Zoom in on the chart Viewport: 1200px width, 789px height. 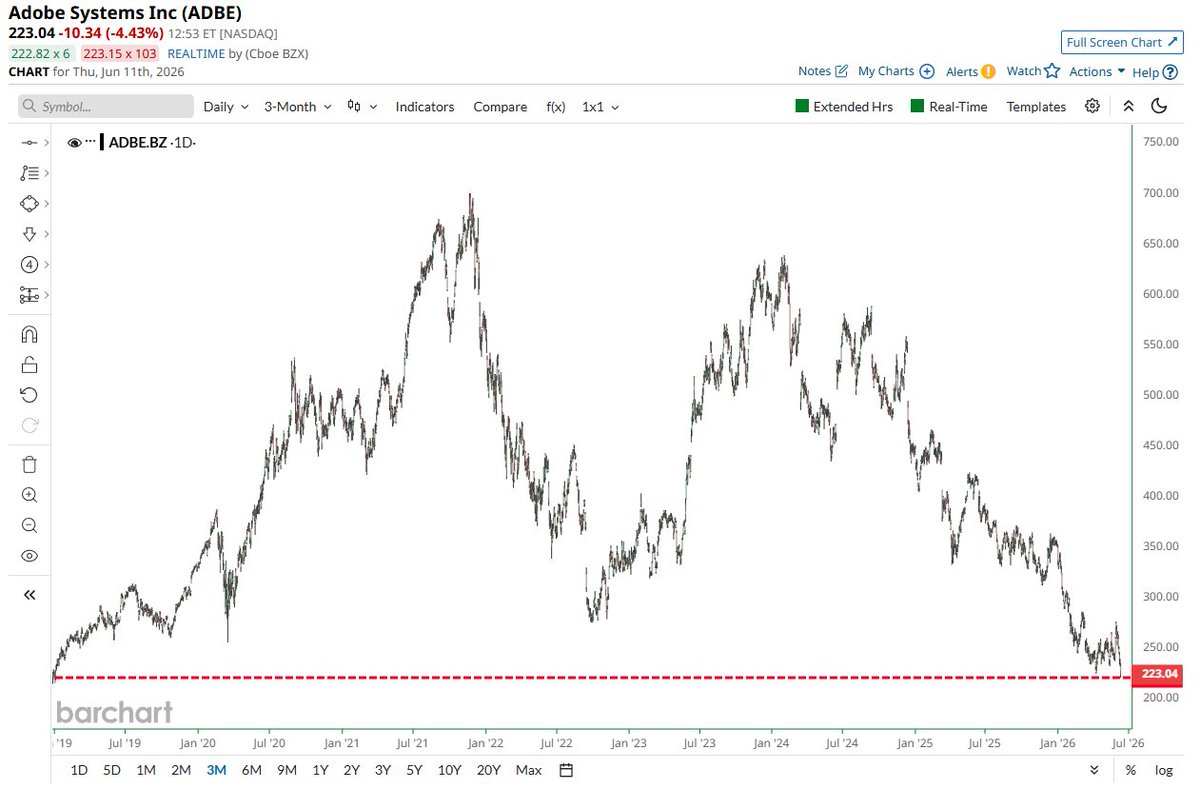pos(29,495)
